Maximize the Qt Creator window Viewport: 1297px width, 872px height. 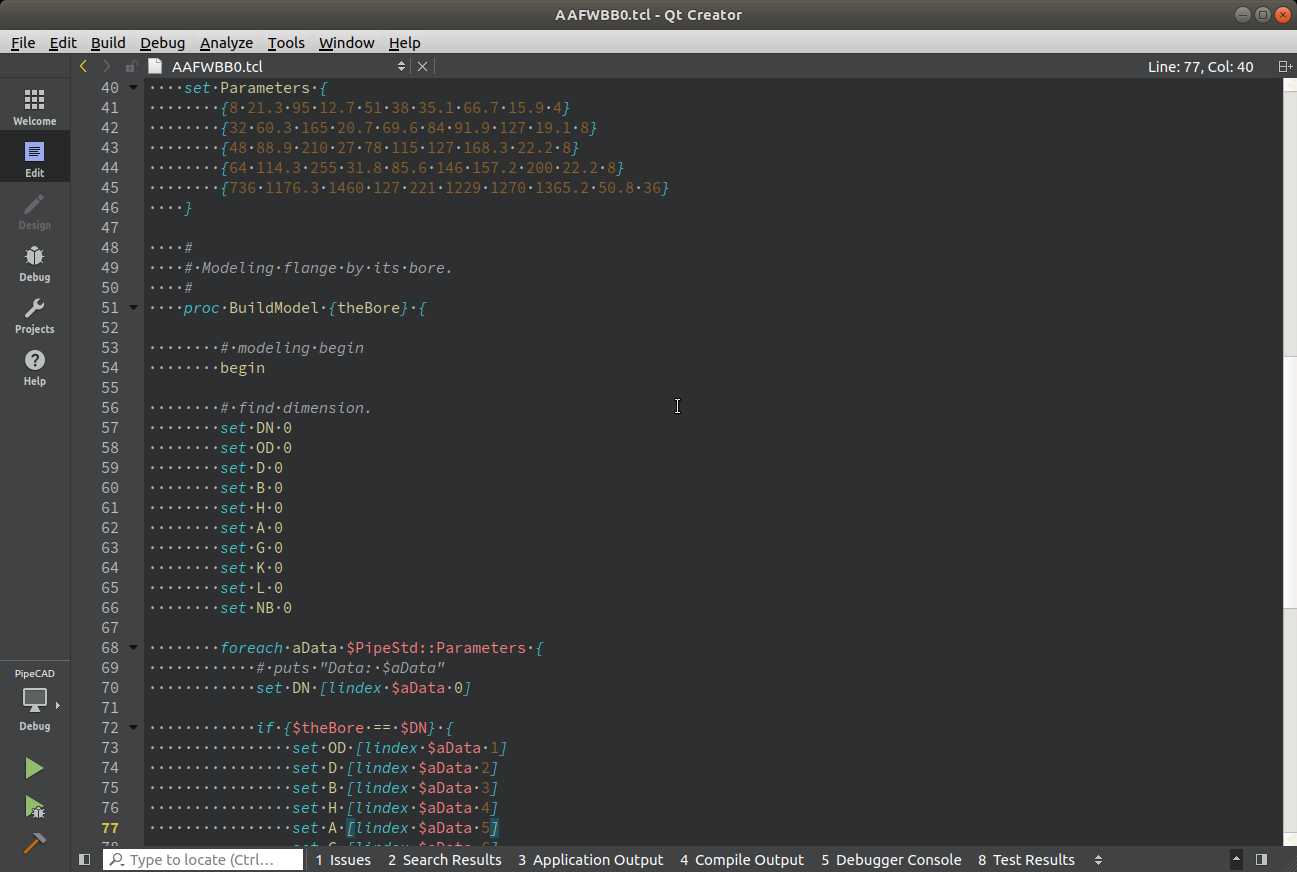pos(1262,14)
